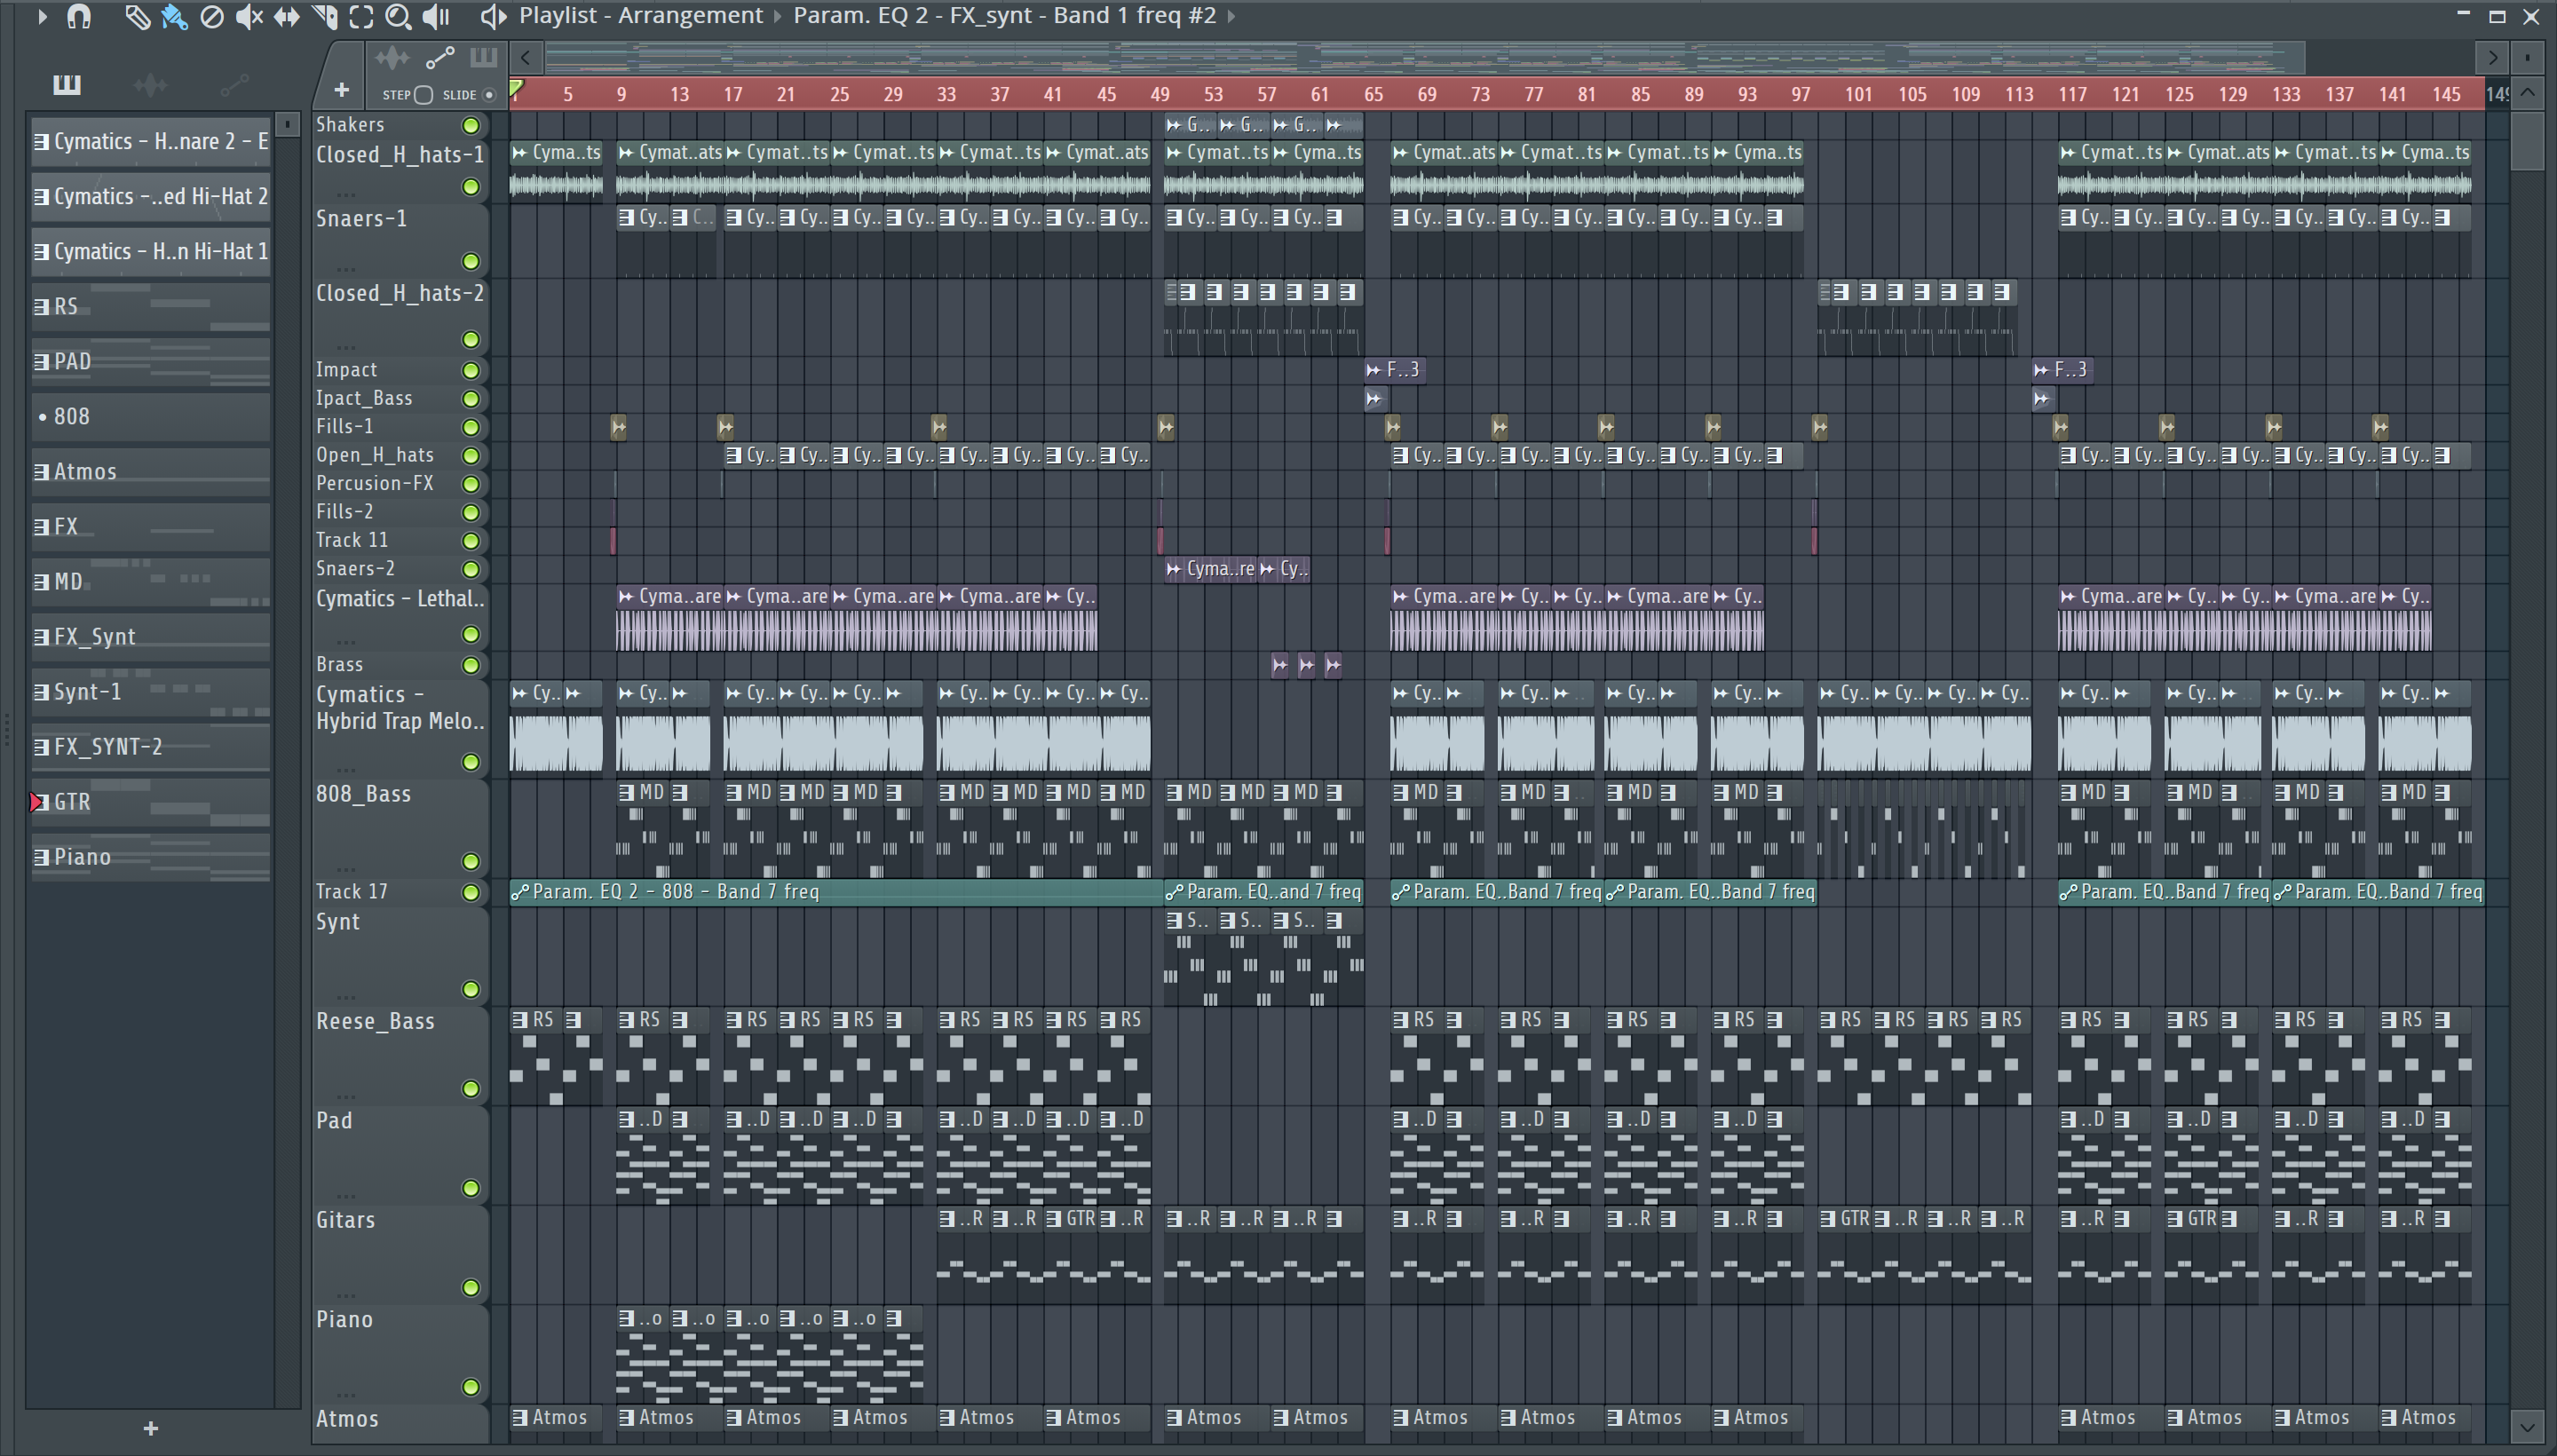
Task: Select the Zoom magnifier tool
Action: (x=398, y=16)
